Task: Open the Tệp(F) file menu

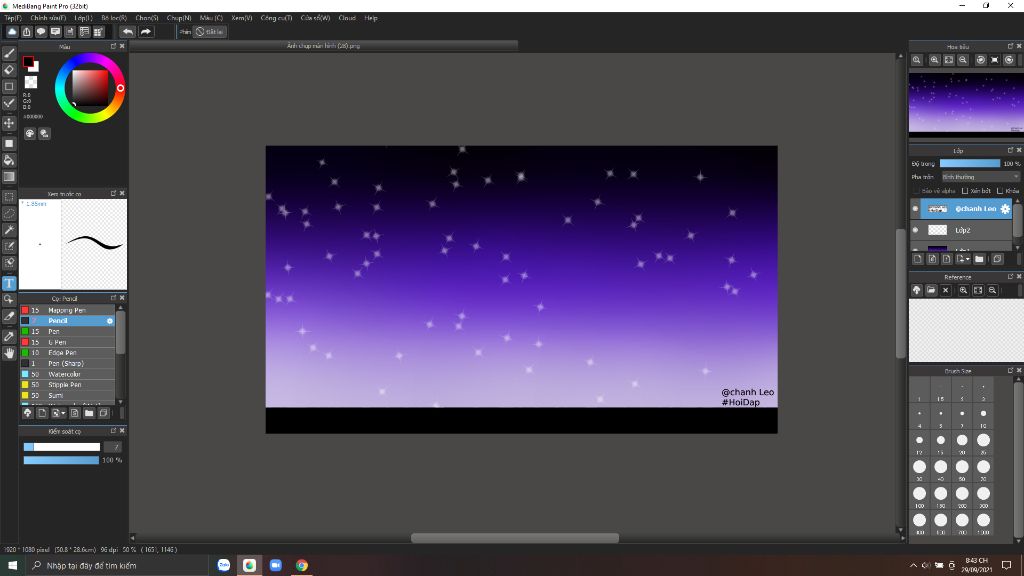Action: coord(13,18)
